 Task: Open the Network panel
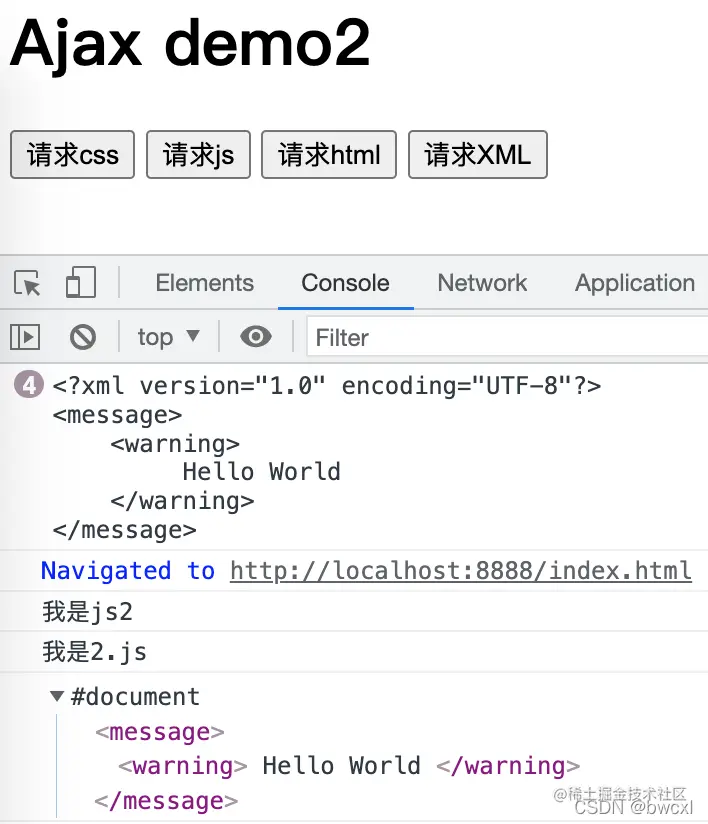[x=482, y=283]
